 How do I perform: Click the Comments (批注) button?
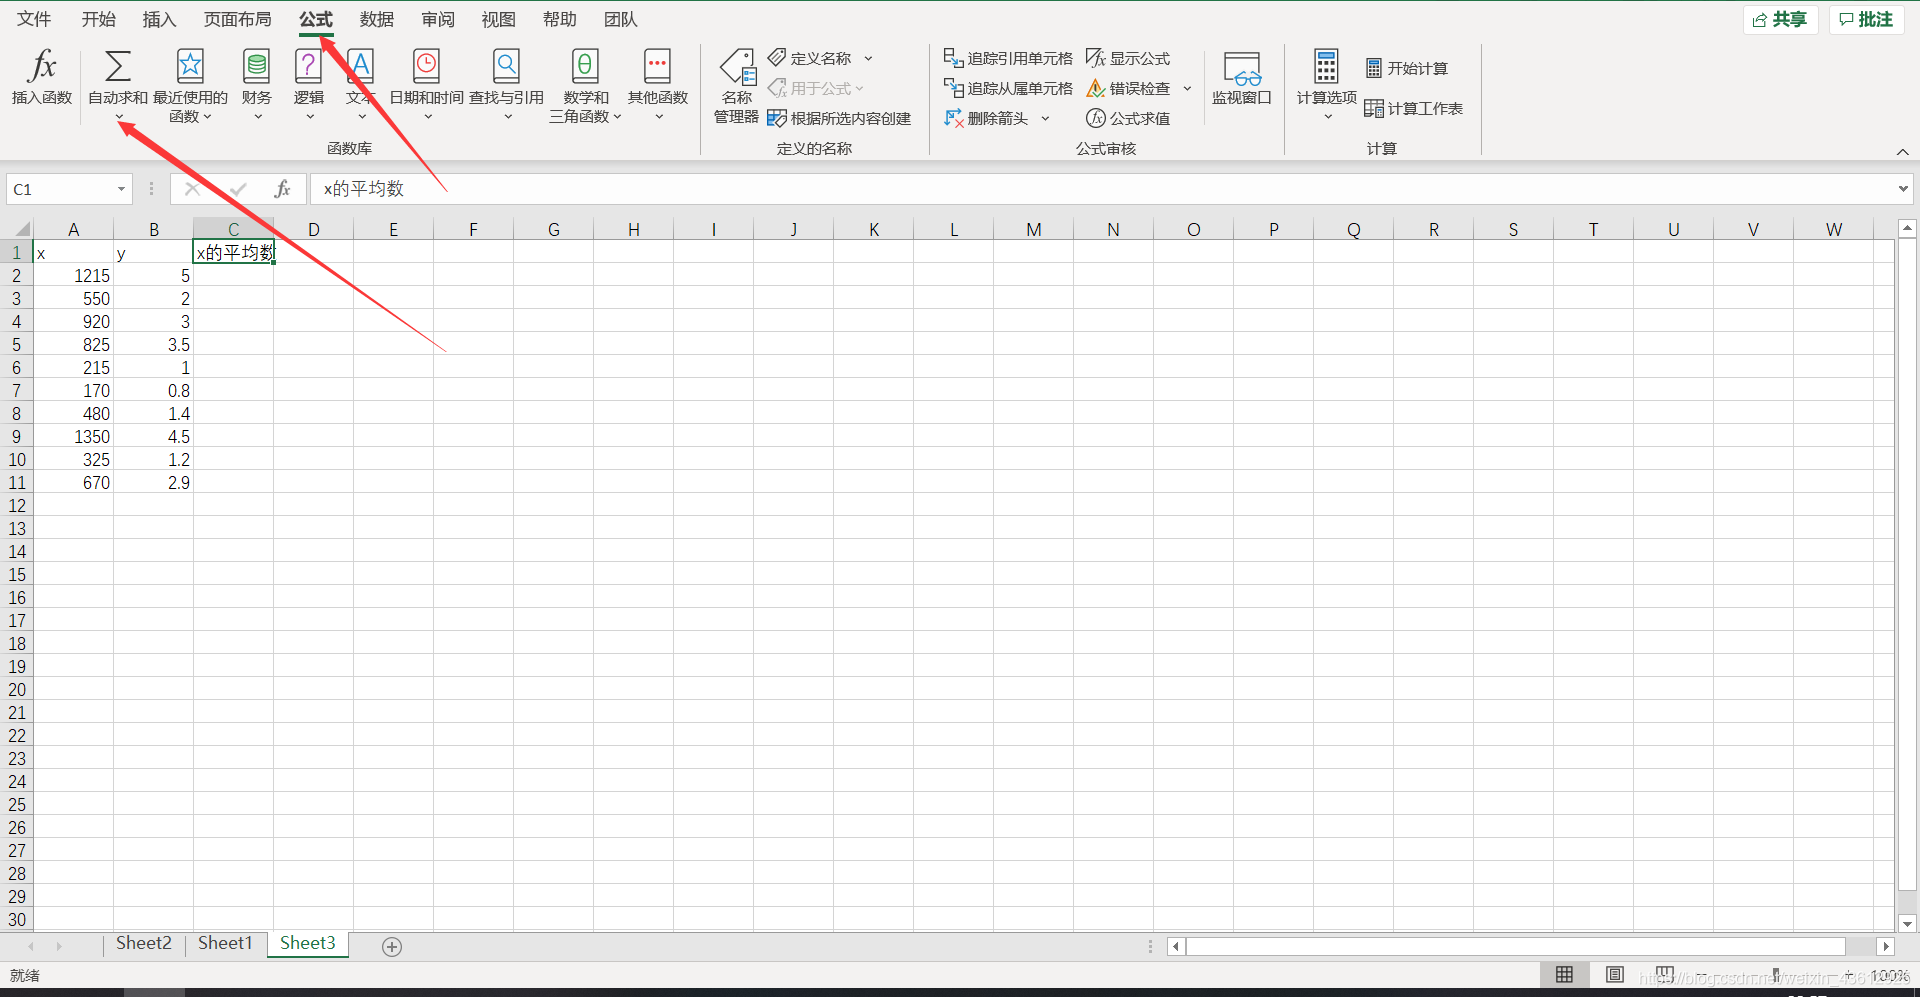pyautogui.click(x=1866, y=19)
